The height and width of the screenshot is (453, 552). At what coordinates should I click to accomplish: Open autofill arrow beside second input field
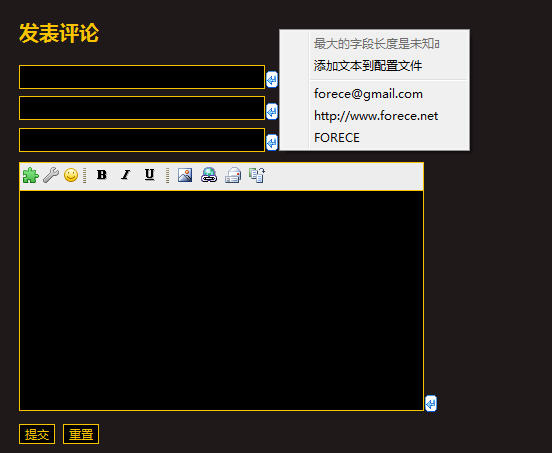tap(272, 112)
